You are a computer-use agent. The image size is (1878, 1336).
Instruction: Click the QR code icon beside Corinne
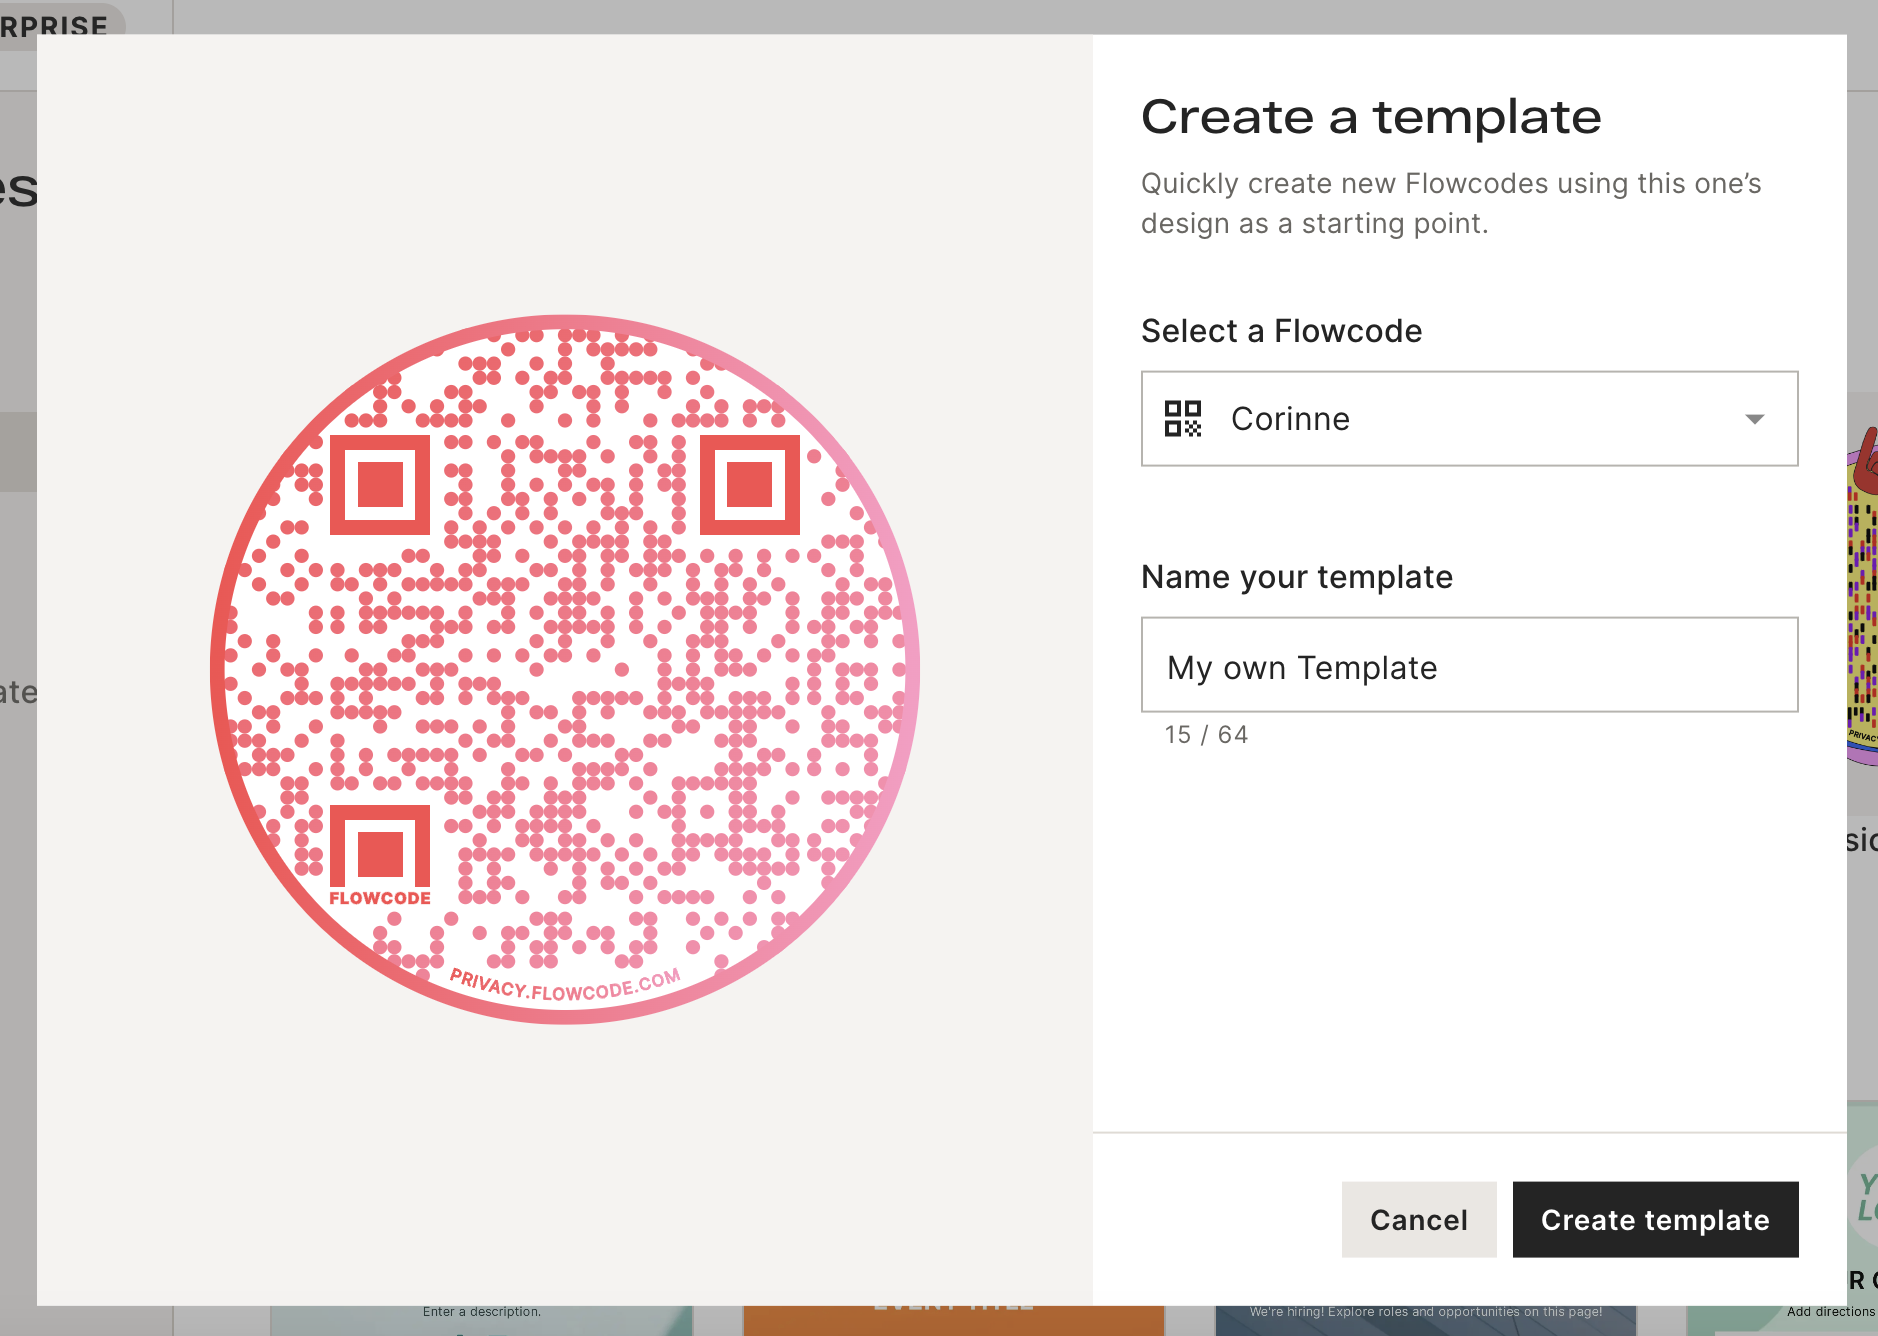(x=1182, y=419)
